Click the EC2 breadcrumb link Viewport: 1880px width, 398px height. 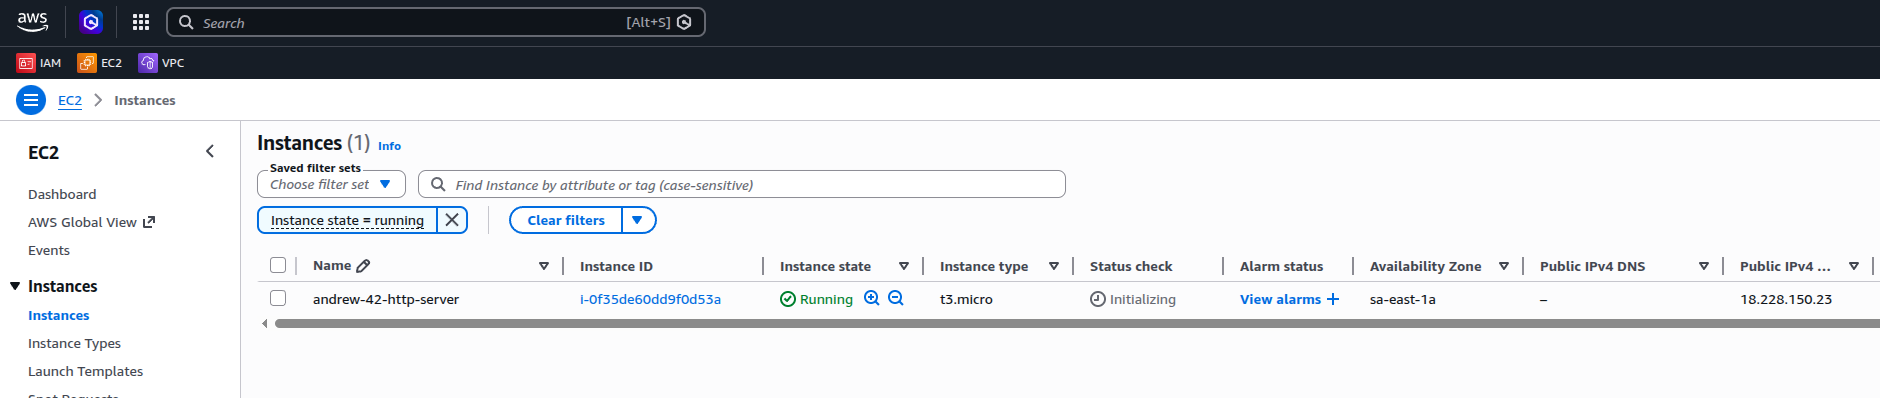click(70, 100)
